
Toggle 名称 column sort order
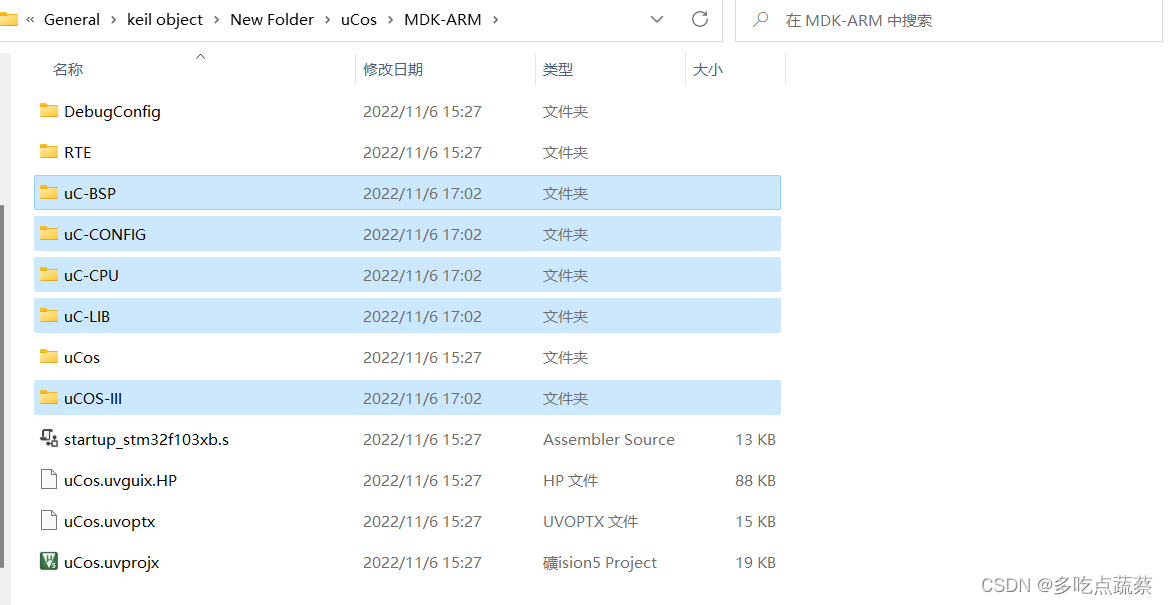pos(67,69)
